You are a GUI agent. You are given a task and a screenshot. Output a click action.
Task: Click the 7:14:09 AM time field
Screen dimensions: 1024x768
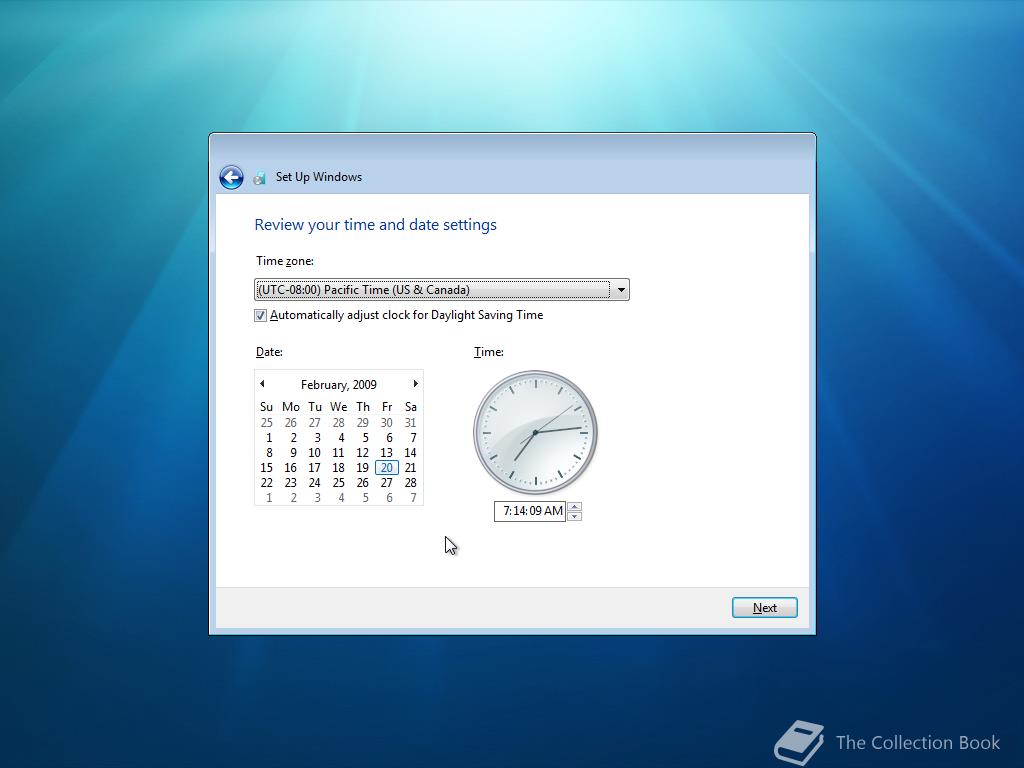click(x=530, y=511)
